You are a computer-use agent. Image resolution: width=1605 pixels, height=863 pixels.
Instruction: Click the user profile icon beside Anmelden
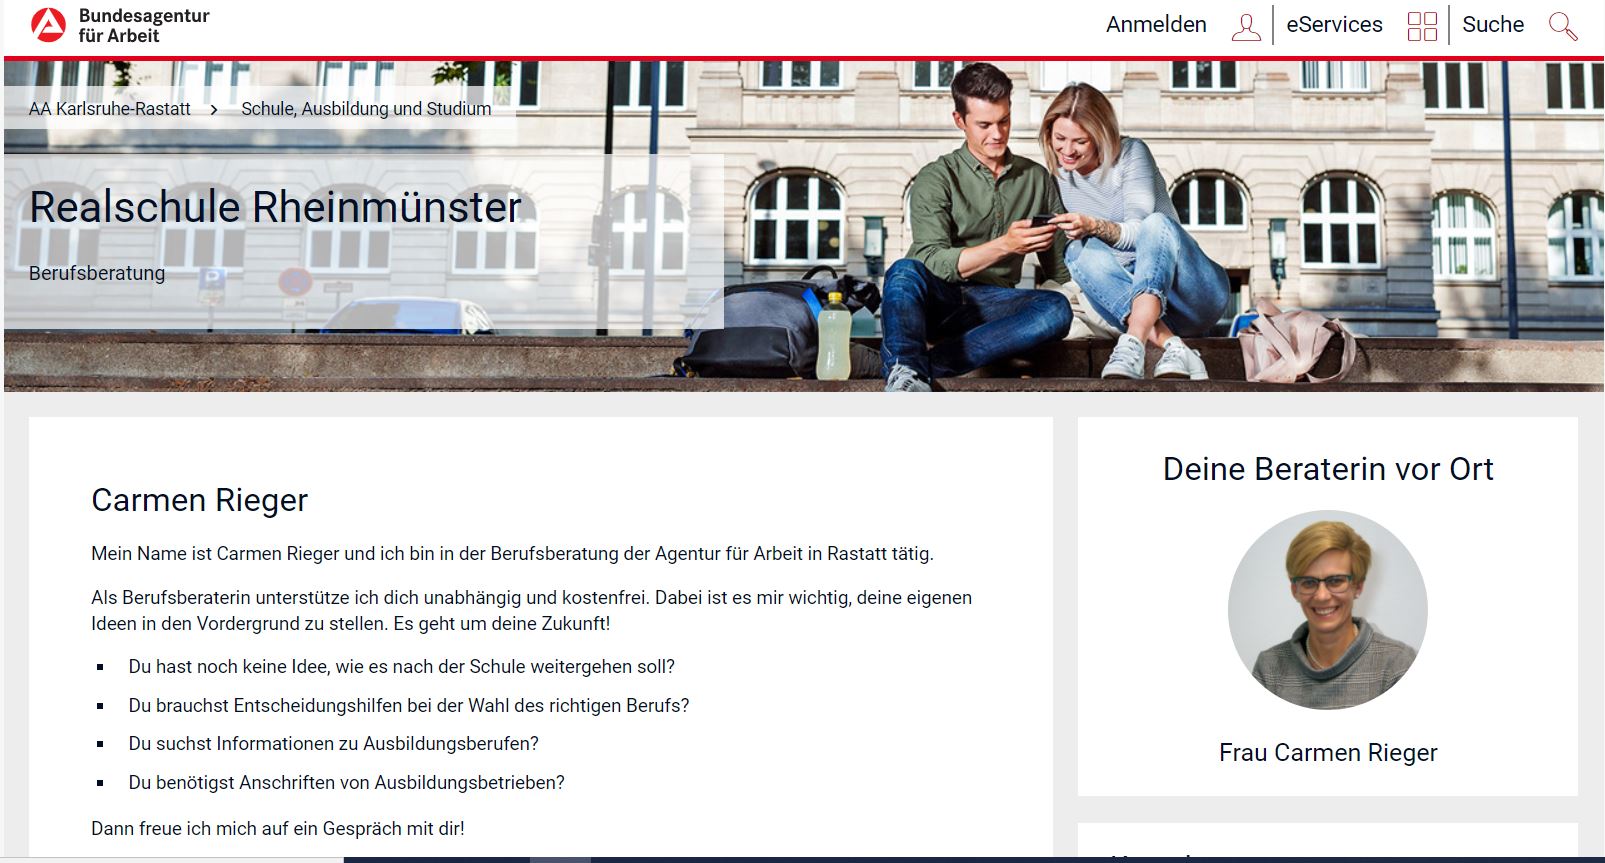click(1245, 26)
